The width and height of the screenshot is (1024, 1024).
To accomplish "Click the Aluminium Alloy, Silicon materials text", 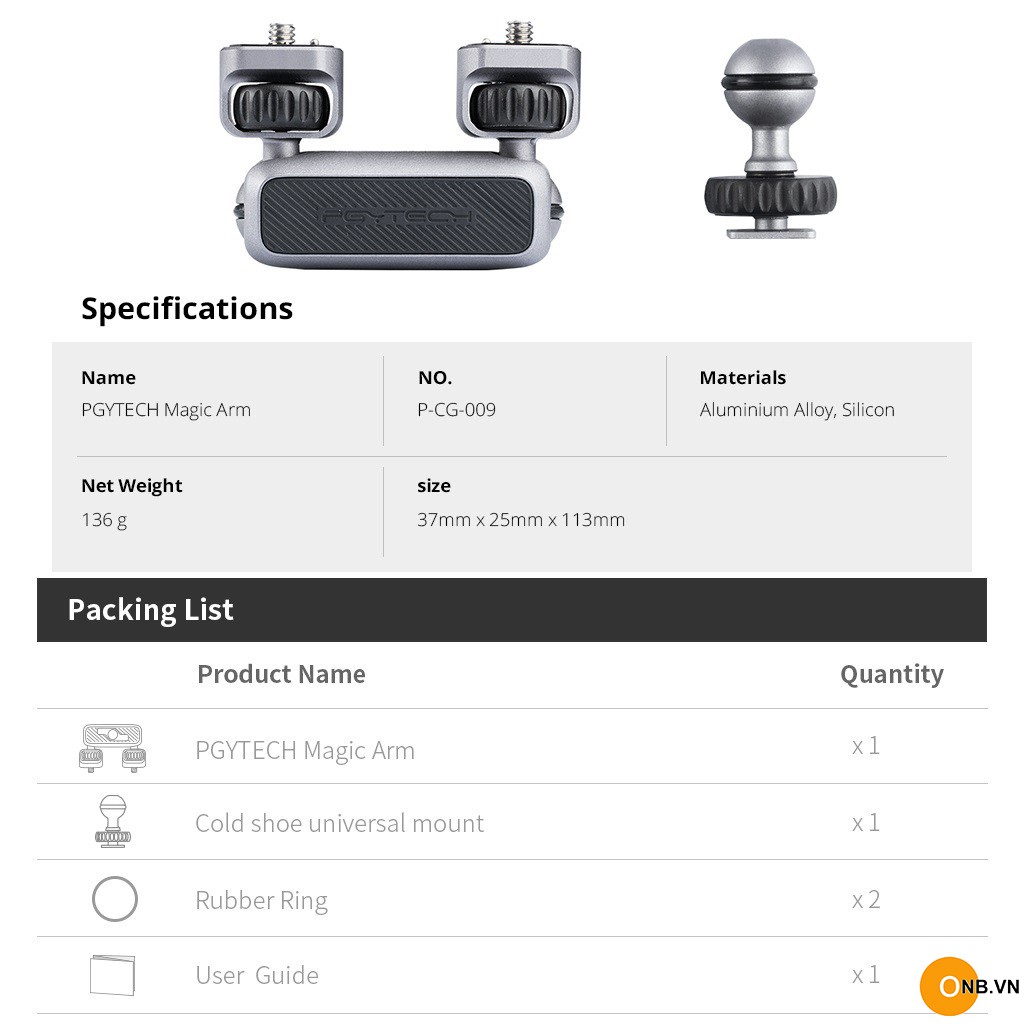I will pyautogui.click(x=797, y=410).
